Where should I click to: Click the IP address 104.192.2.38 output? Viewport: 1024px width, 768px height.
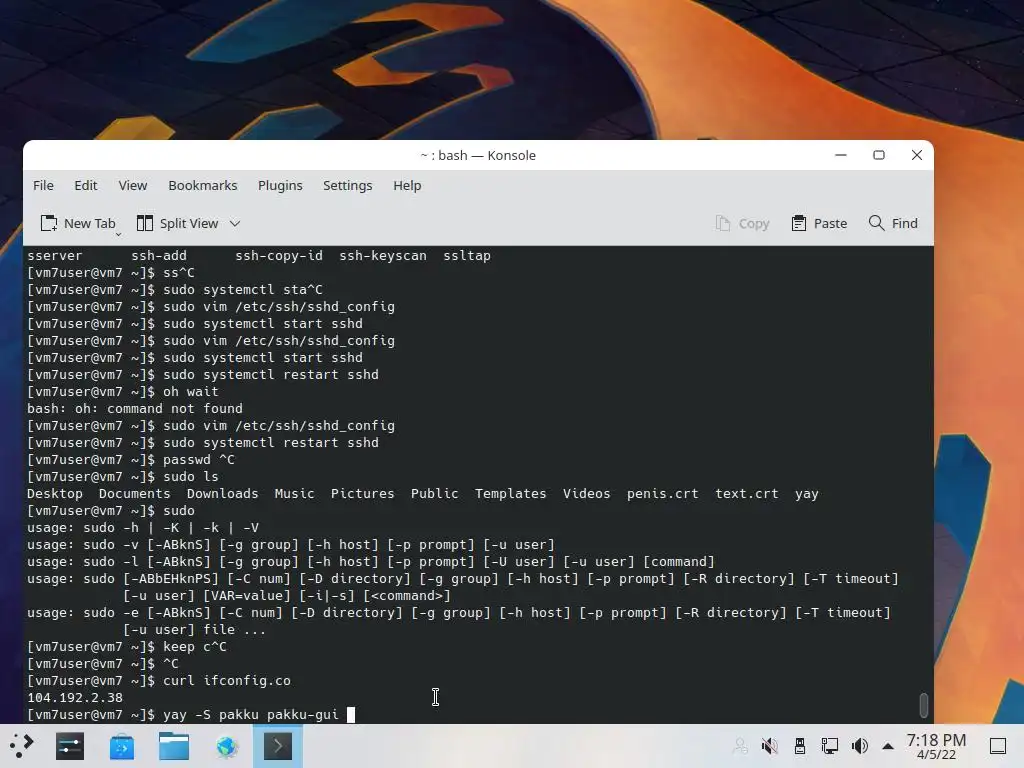click(75, 697)
